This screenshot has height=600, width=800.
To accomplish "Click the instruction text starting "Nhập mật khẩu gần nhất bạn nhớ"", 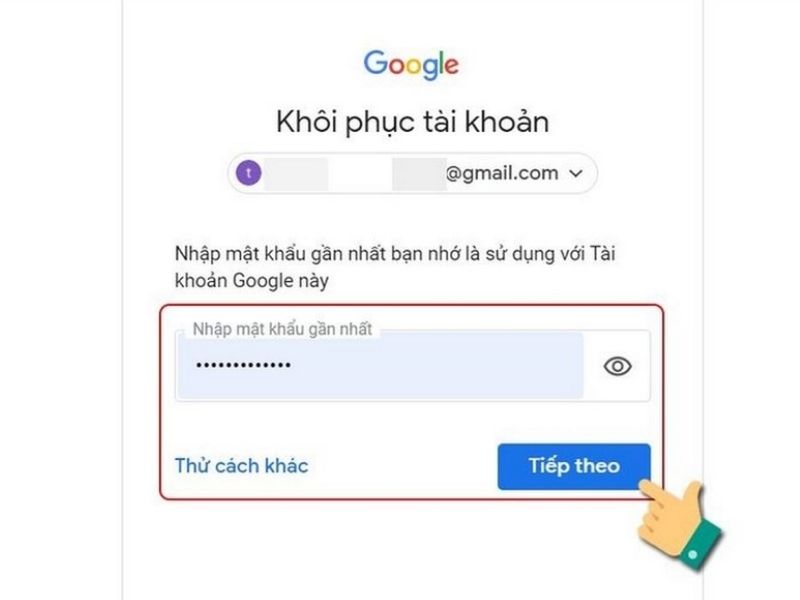I will coord(395,267).
